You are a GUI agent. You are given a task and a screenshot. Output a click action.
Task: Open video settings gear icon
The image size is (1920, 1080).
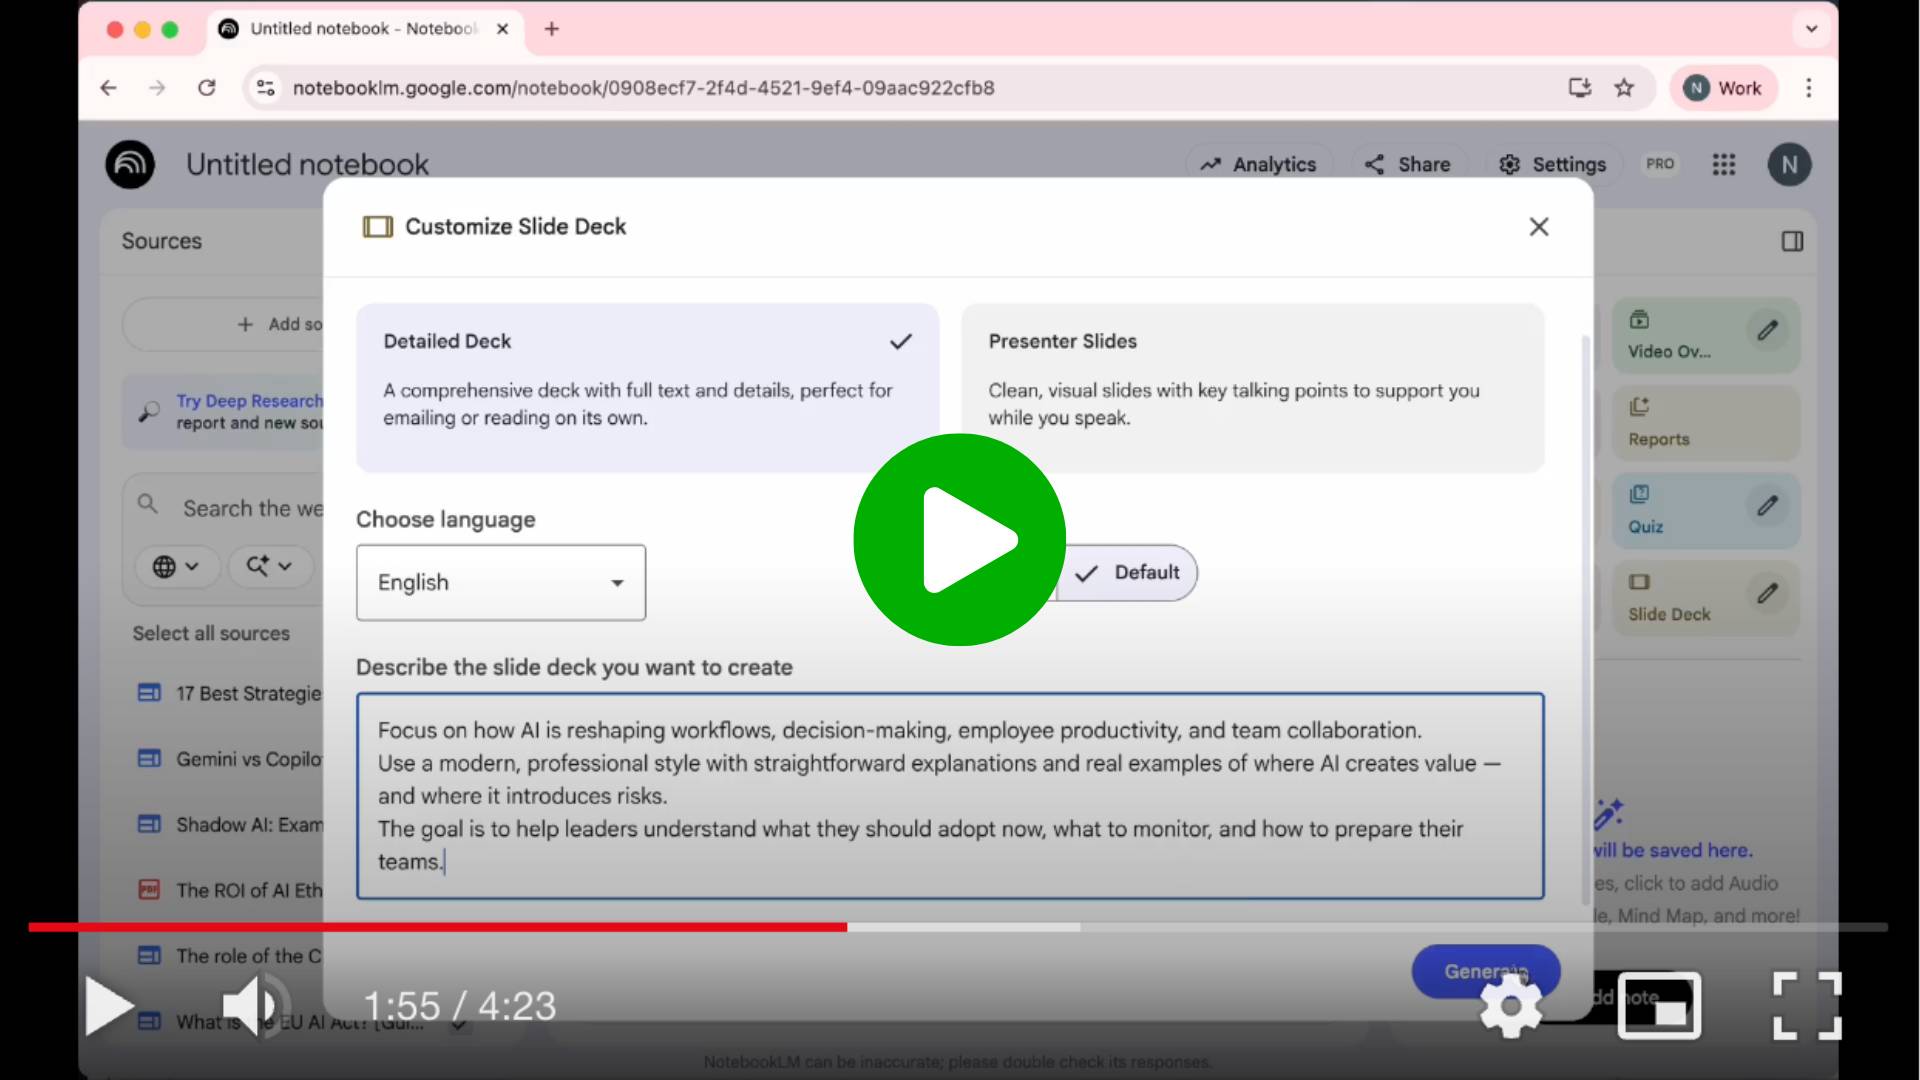pos(1510,1006)
